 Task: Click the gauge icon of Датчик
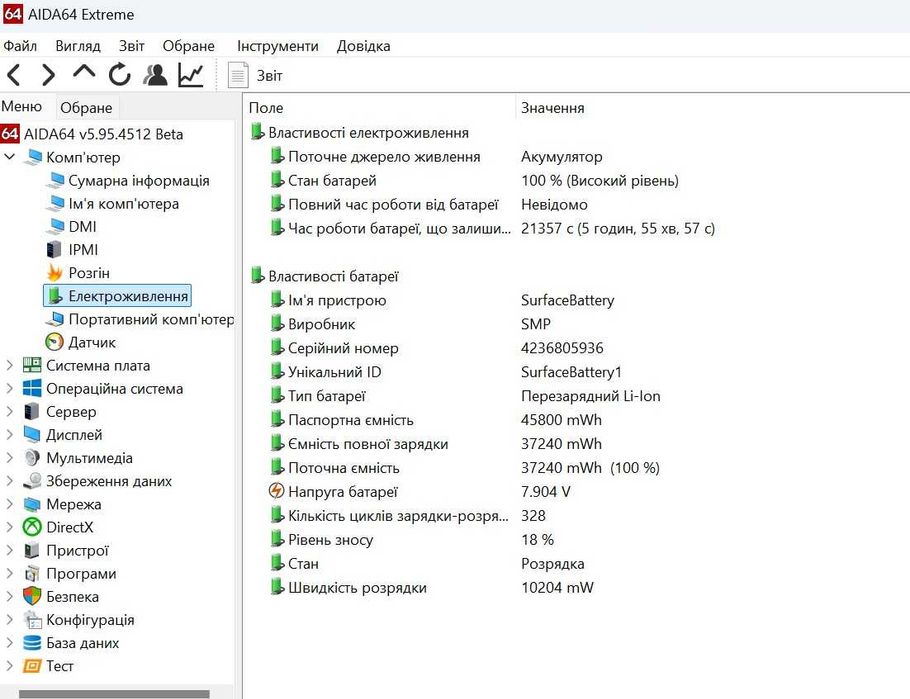[x=55, y=342]
